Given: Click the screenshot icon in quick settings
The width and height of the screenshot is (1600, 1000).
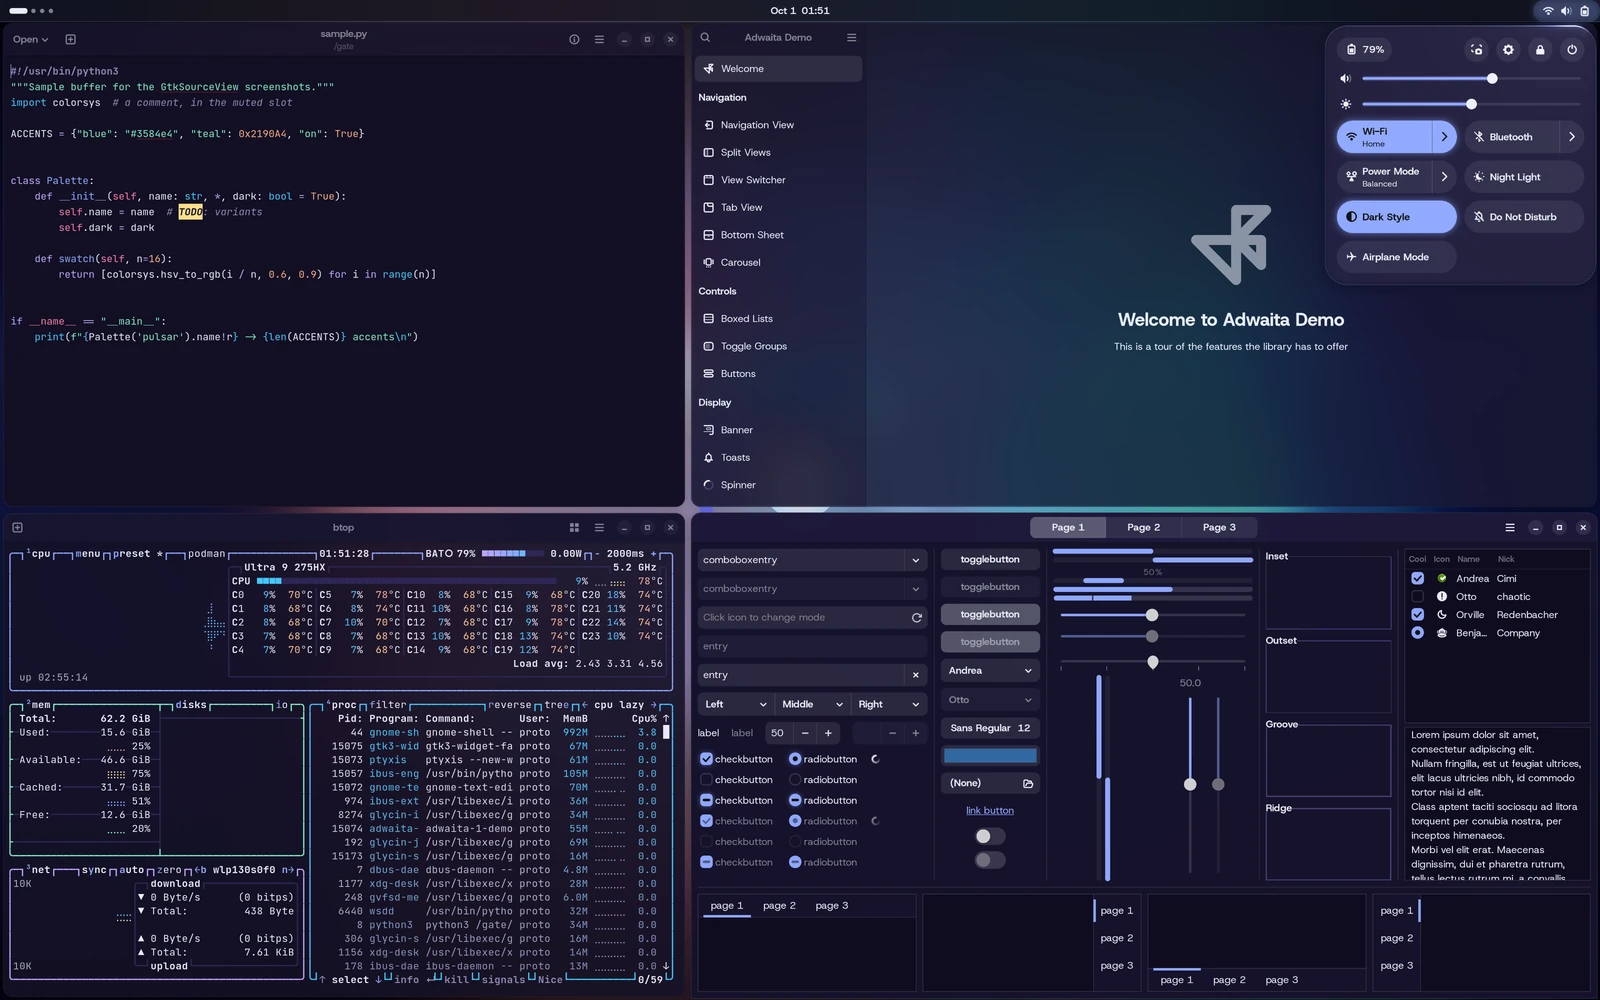Looking at the screenshot, I should pos(1476,49).
